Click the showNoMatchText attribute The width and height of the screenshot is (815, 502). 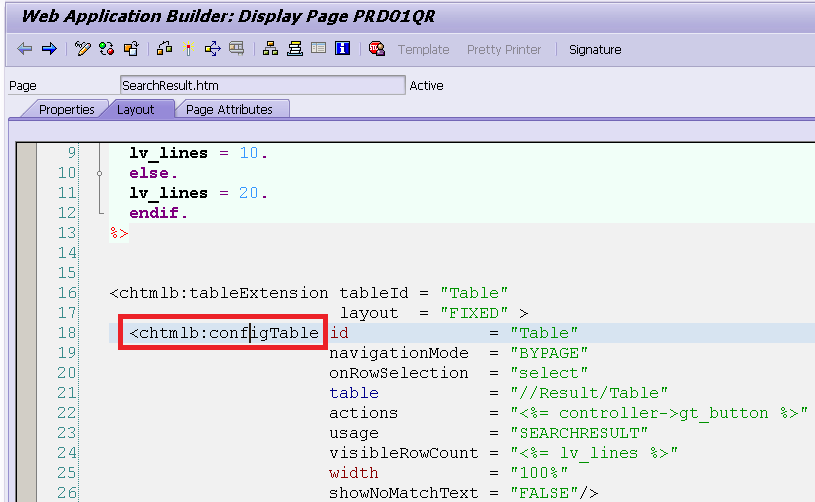tap(403, 493)
